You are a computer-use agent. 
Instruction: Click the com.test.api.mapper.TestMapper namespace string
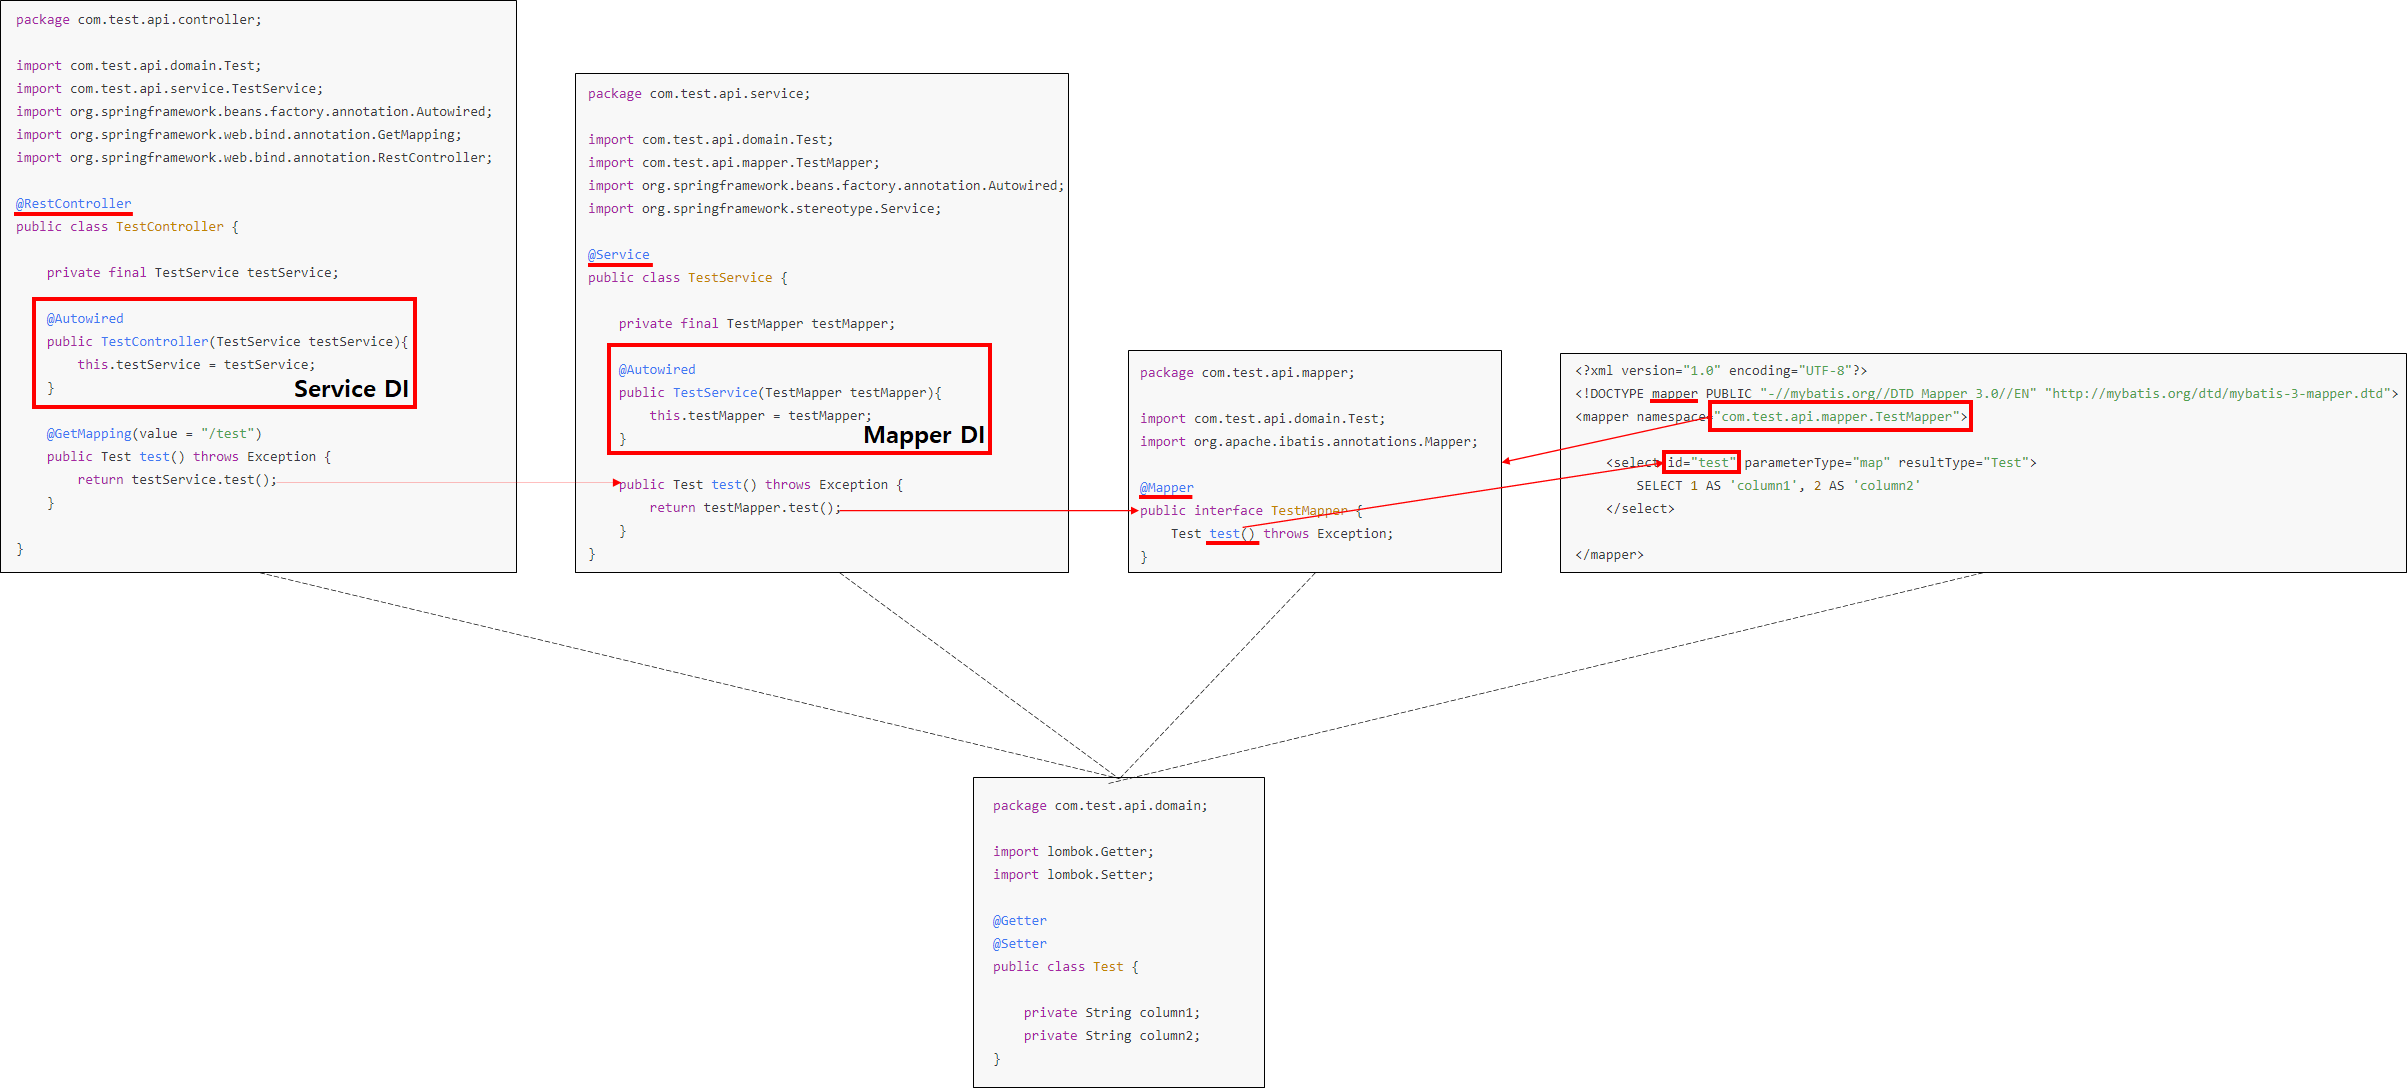point(1838,417)
